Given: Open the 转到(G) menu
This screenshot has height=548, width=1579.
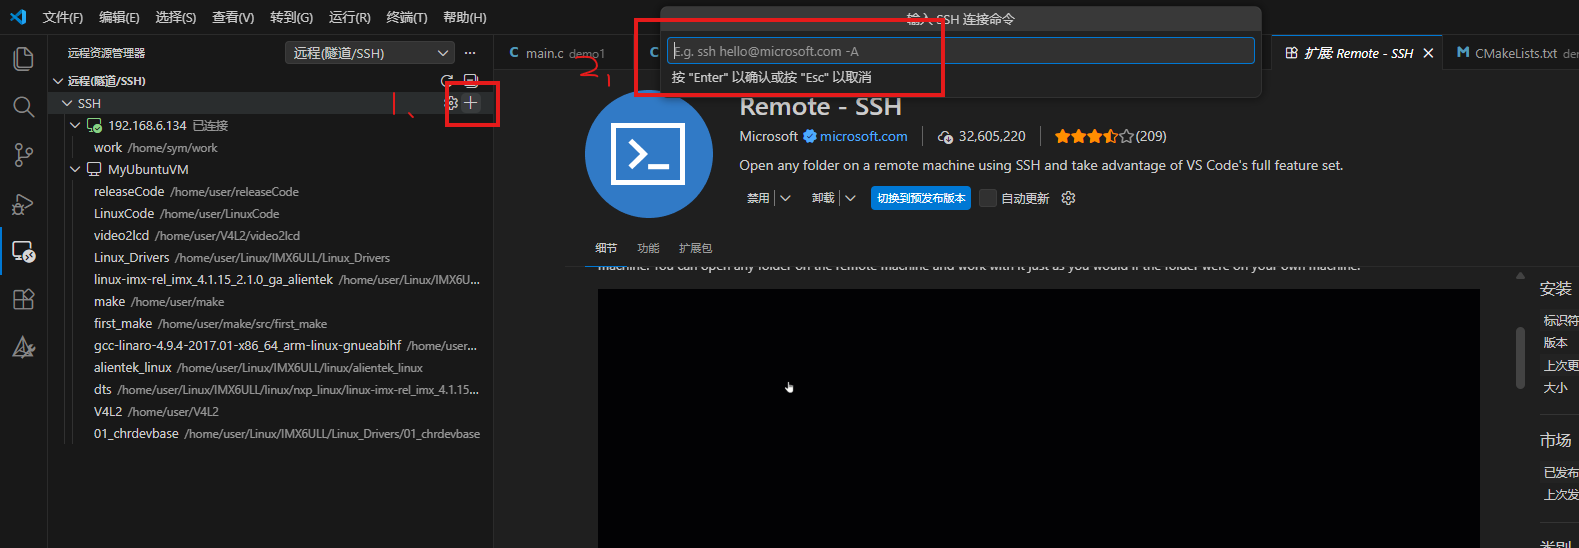Looking at the screenshot, I should 291,17.
